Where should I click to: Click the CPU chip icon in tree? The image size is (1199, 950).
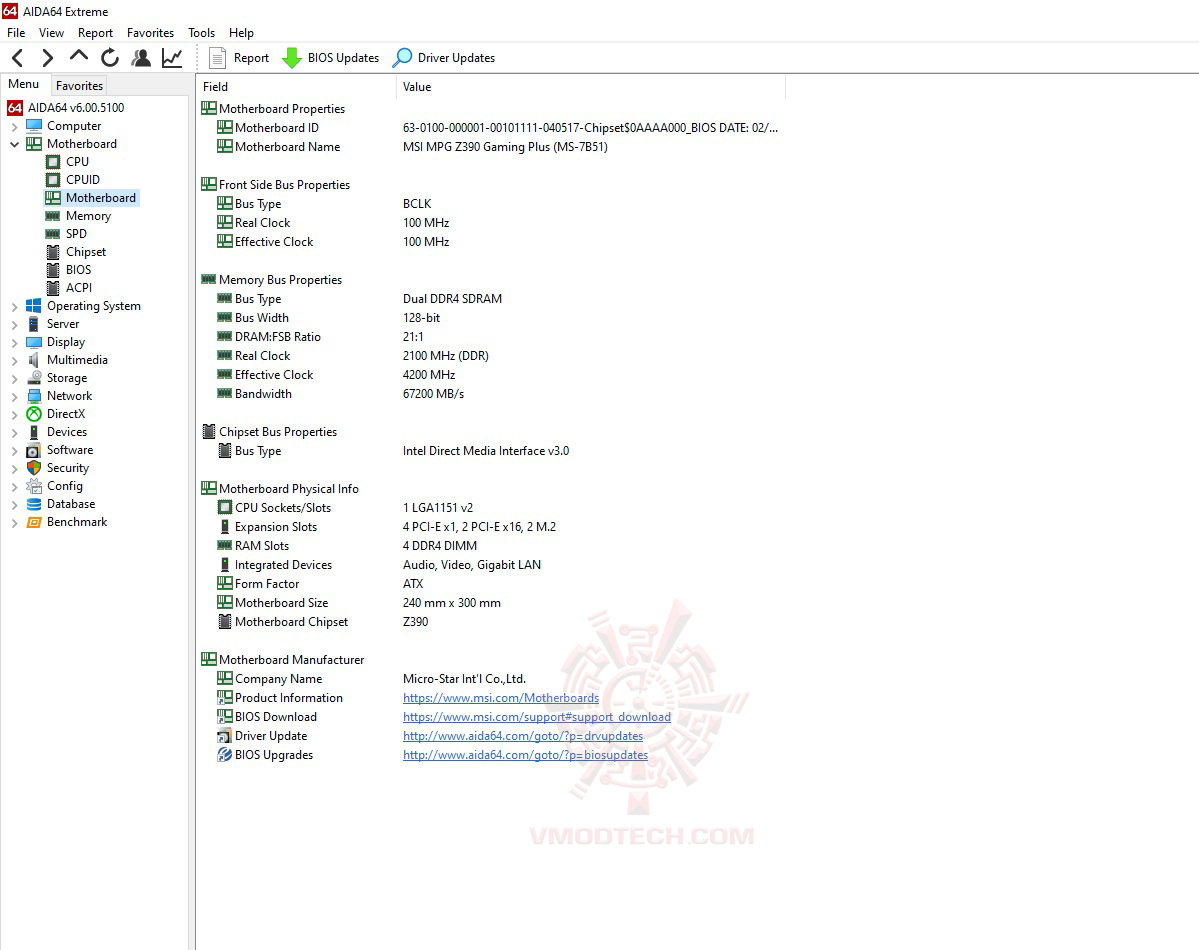[53, 161]
